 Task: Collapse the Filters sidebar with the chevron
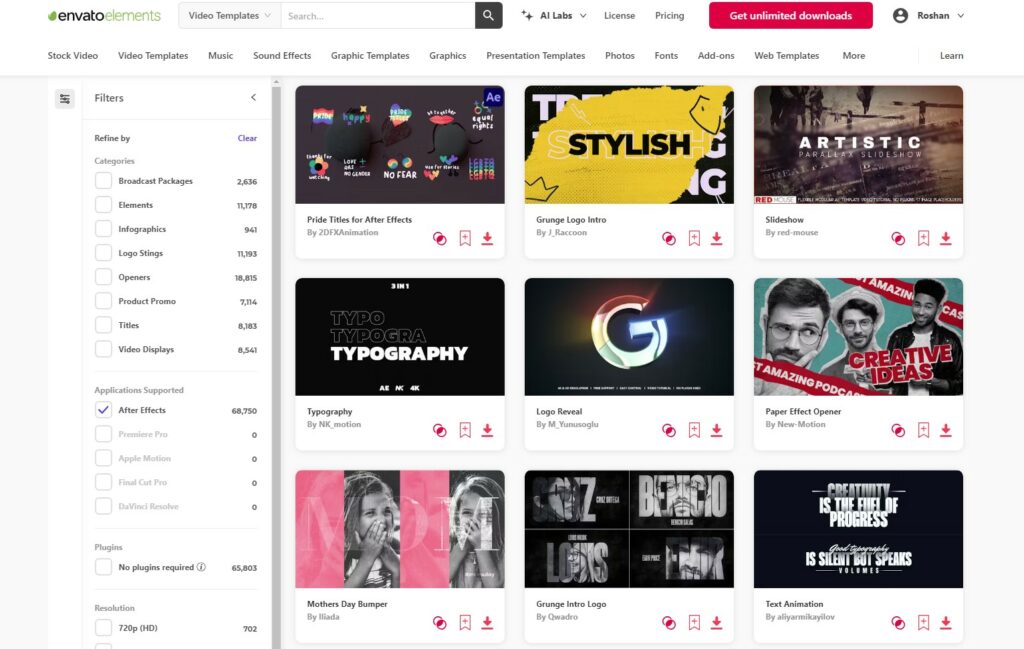click(x=253, y=98)
